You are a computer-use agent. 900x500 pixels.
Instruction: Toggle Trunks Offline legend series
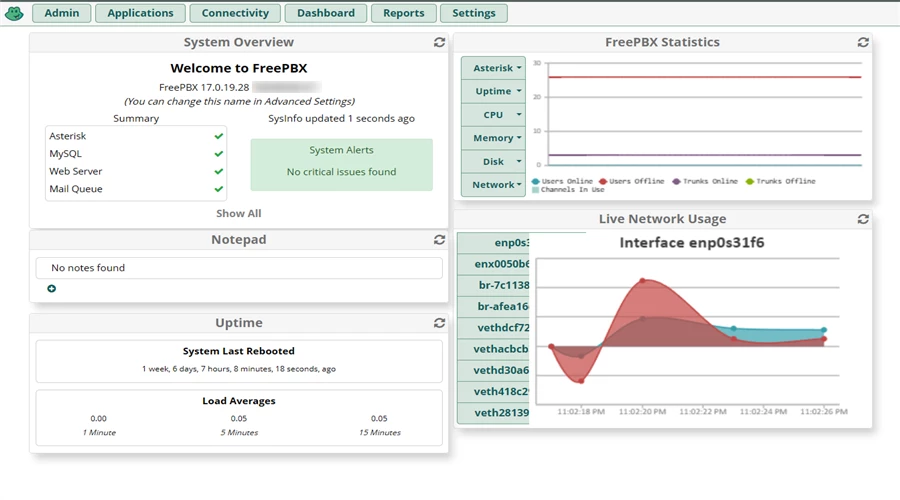[781, 181]
